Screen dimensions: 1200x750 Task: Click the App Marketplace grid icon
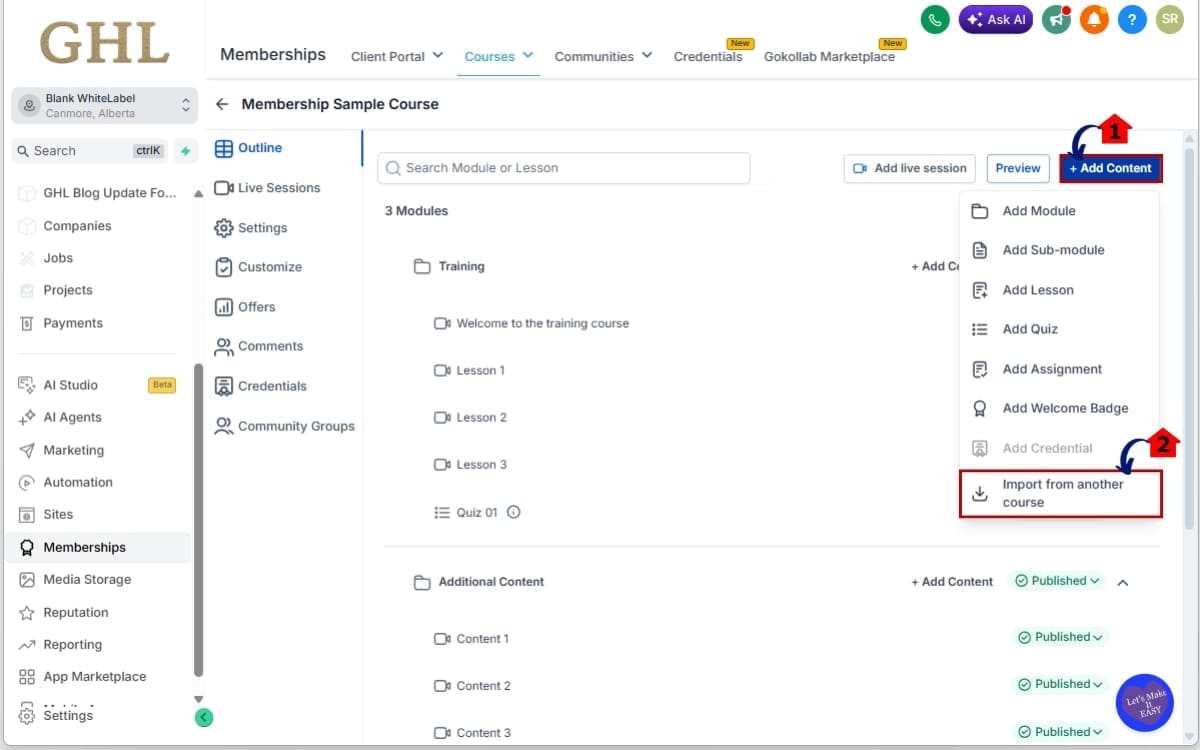(27, 677)
